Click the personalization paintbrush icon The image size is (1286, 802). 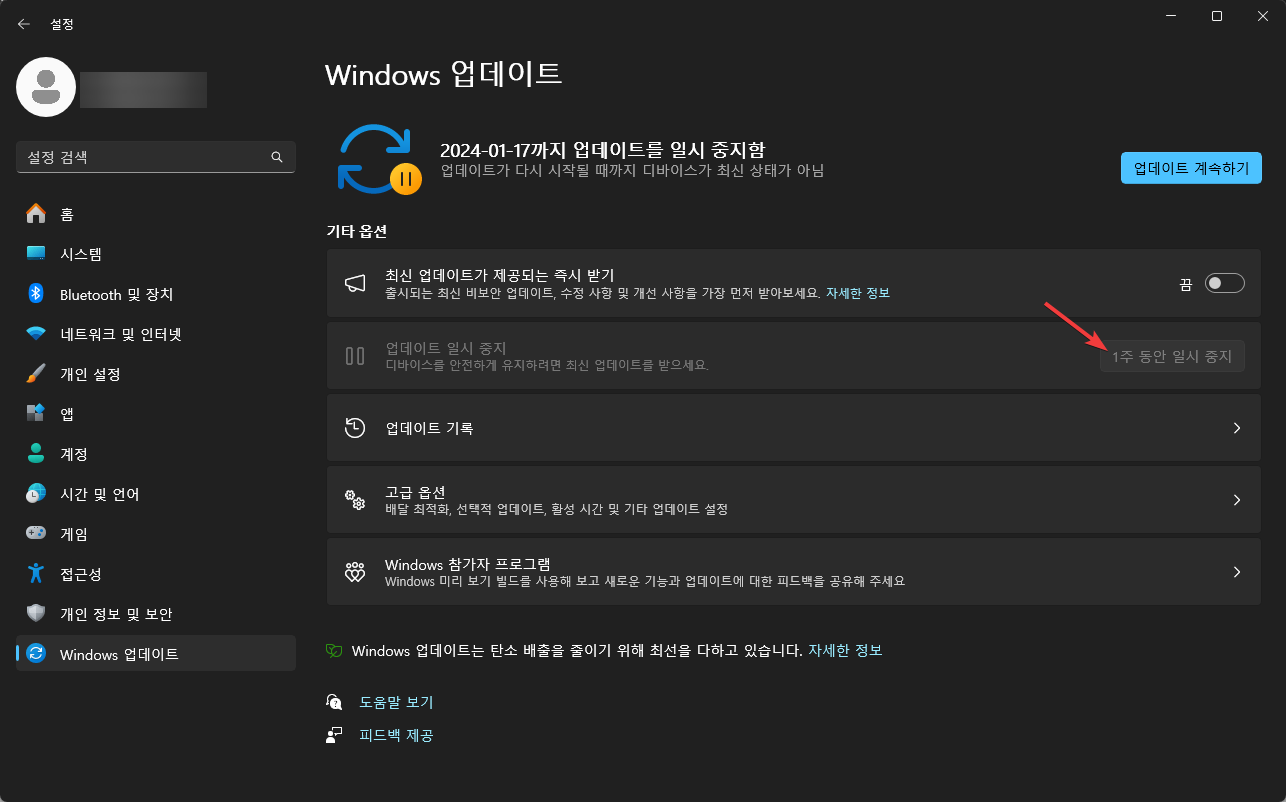click(36, 374)
